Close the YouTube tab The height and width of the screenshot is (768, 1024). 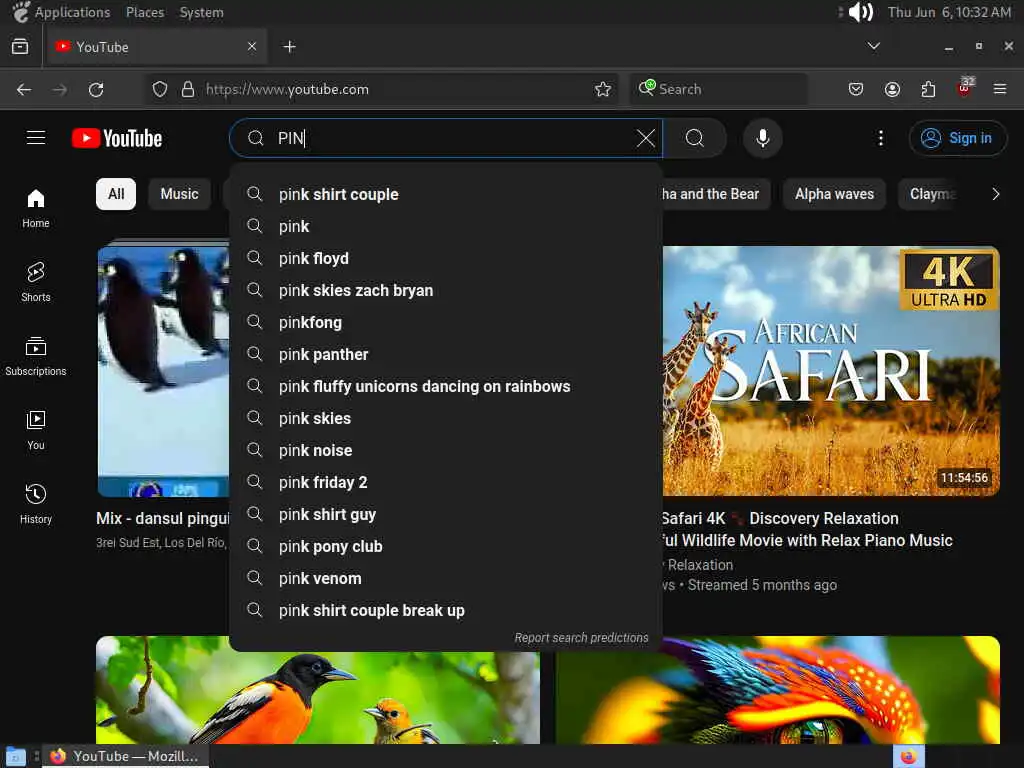tap(252, 46)
